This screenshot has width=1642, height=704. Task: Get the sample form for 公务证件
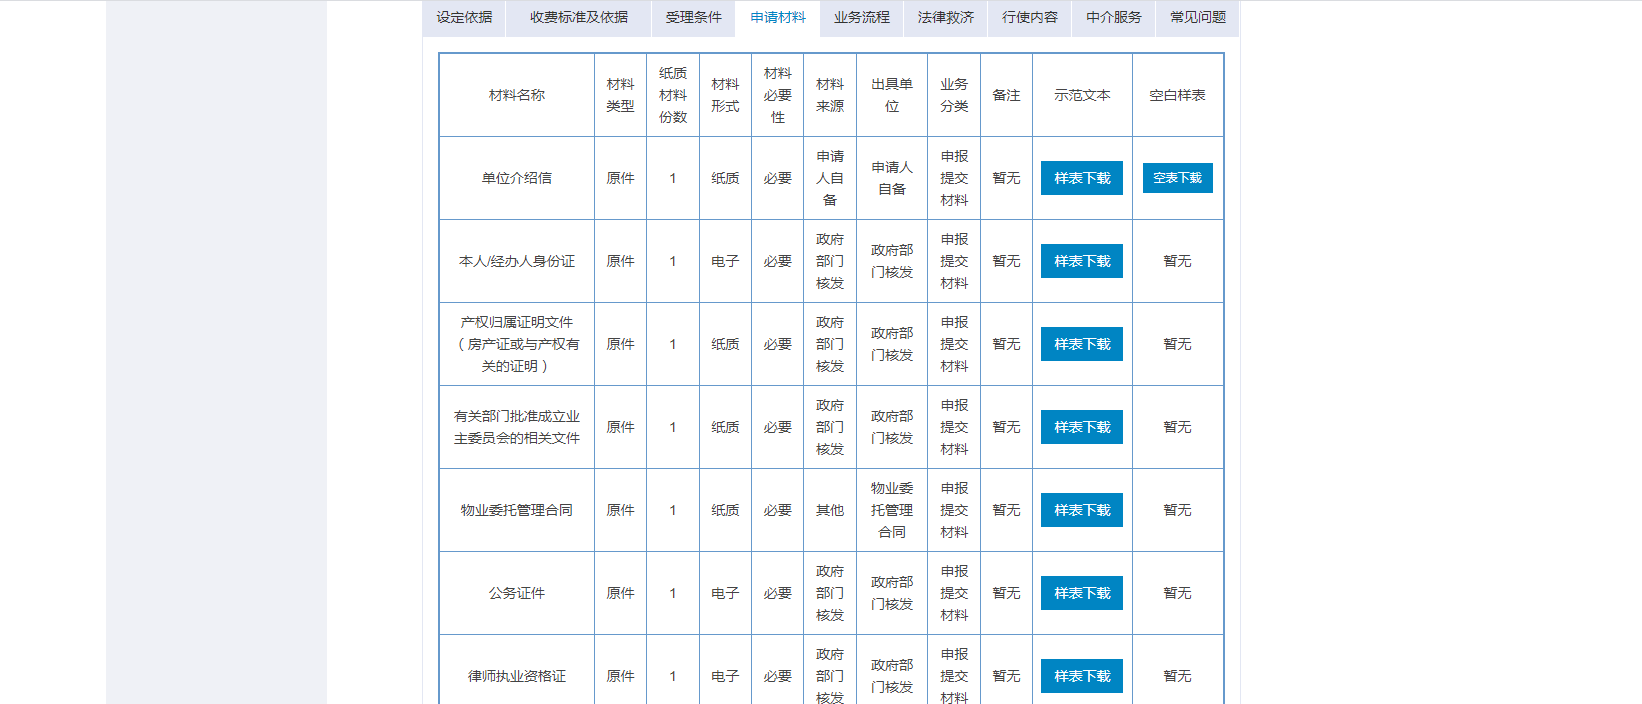point(1082,593)
